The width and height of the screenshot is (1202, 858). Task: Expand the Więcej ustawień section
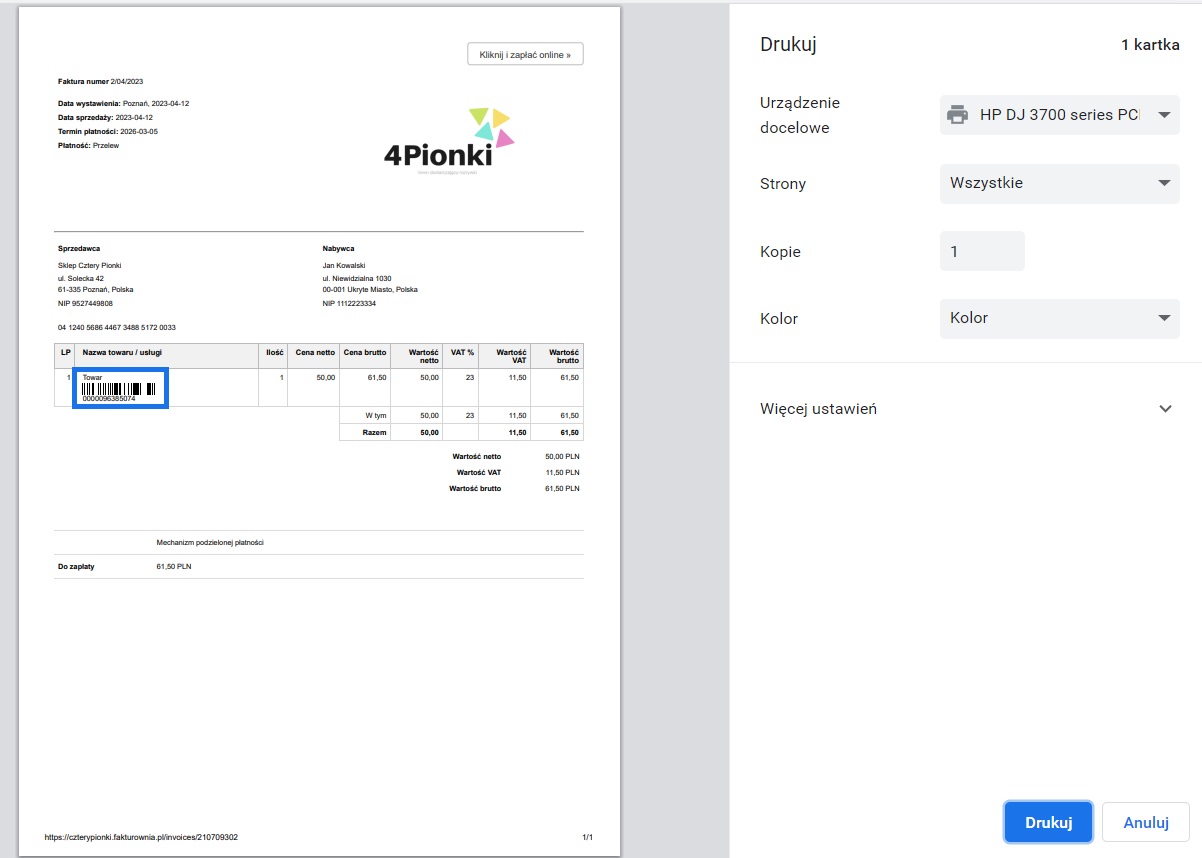click(966, 409)
